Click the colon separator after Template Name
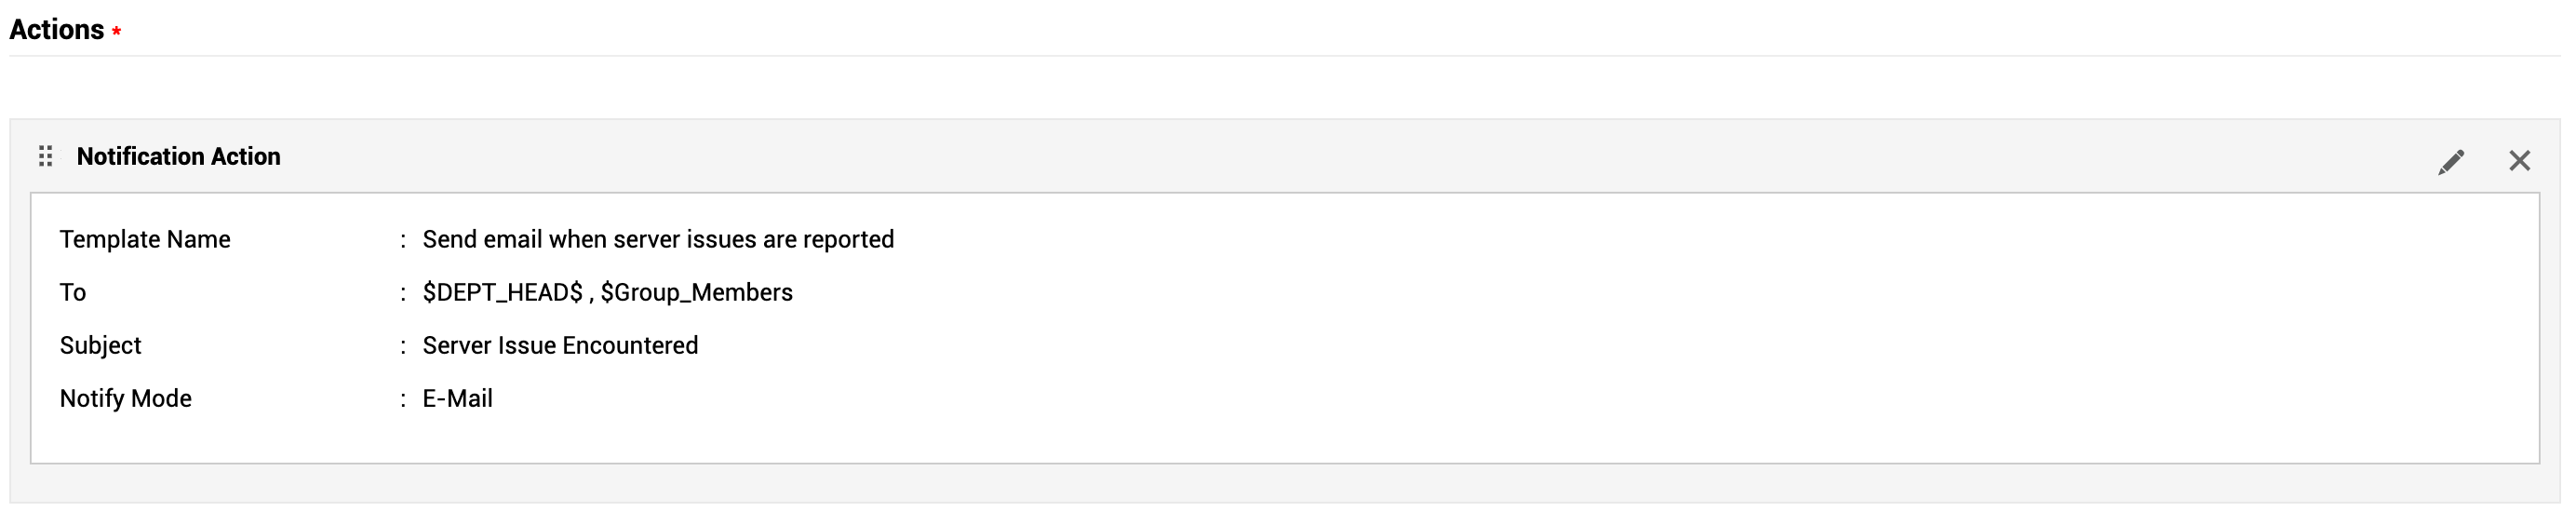 (403, 240)
